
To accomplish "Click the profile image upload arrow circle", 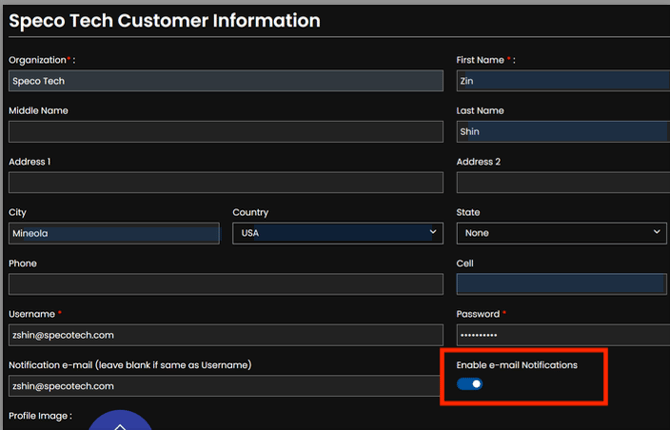I will (x=120, y=421).
